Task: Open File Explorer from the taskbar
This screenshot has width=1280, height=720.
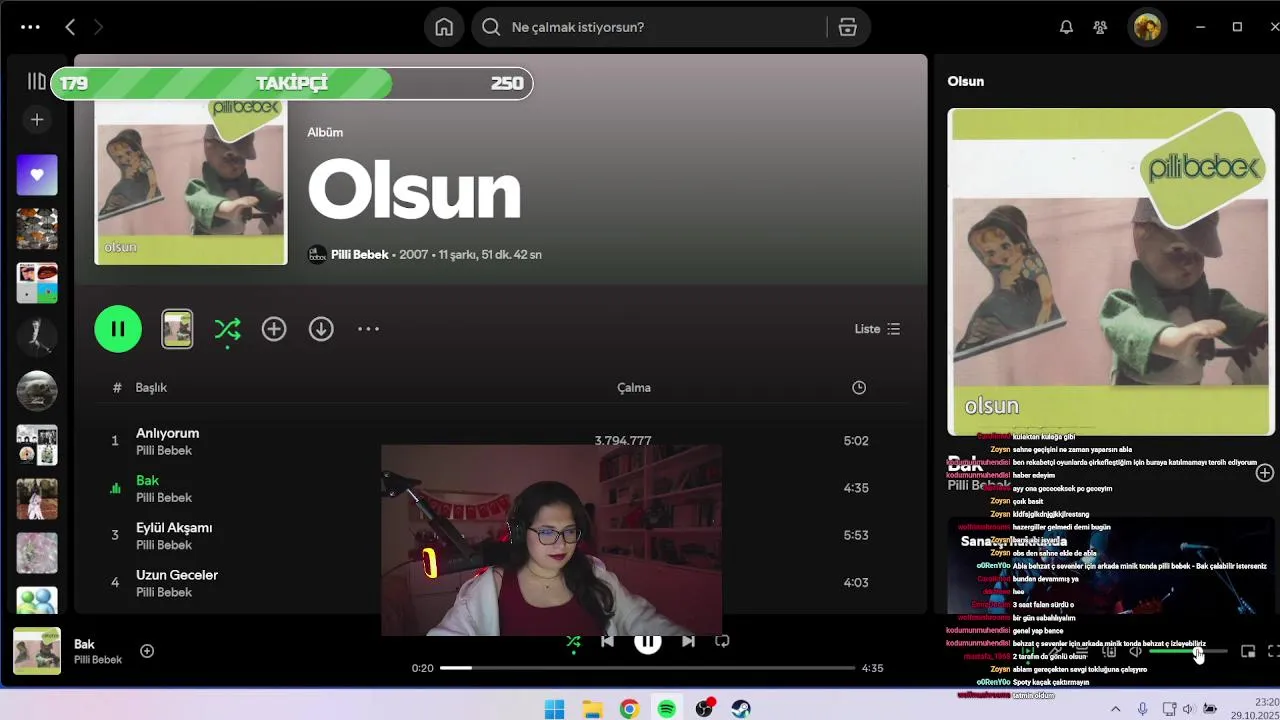Action: [592, 709]
